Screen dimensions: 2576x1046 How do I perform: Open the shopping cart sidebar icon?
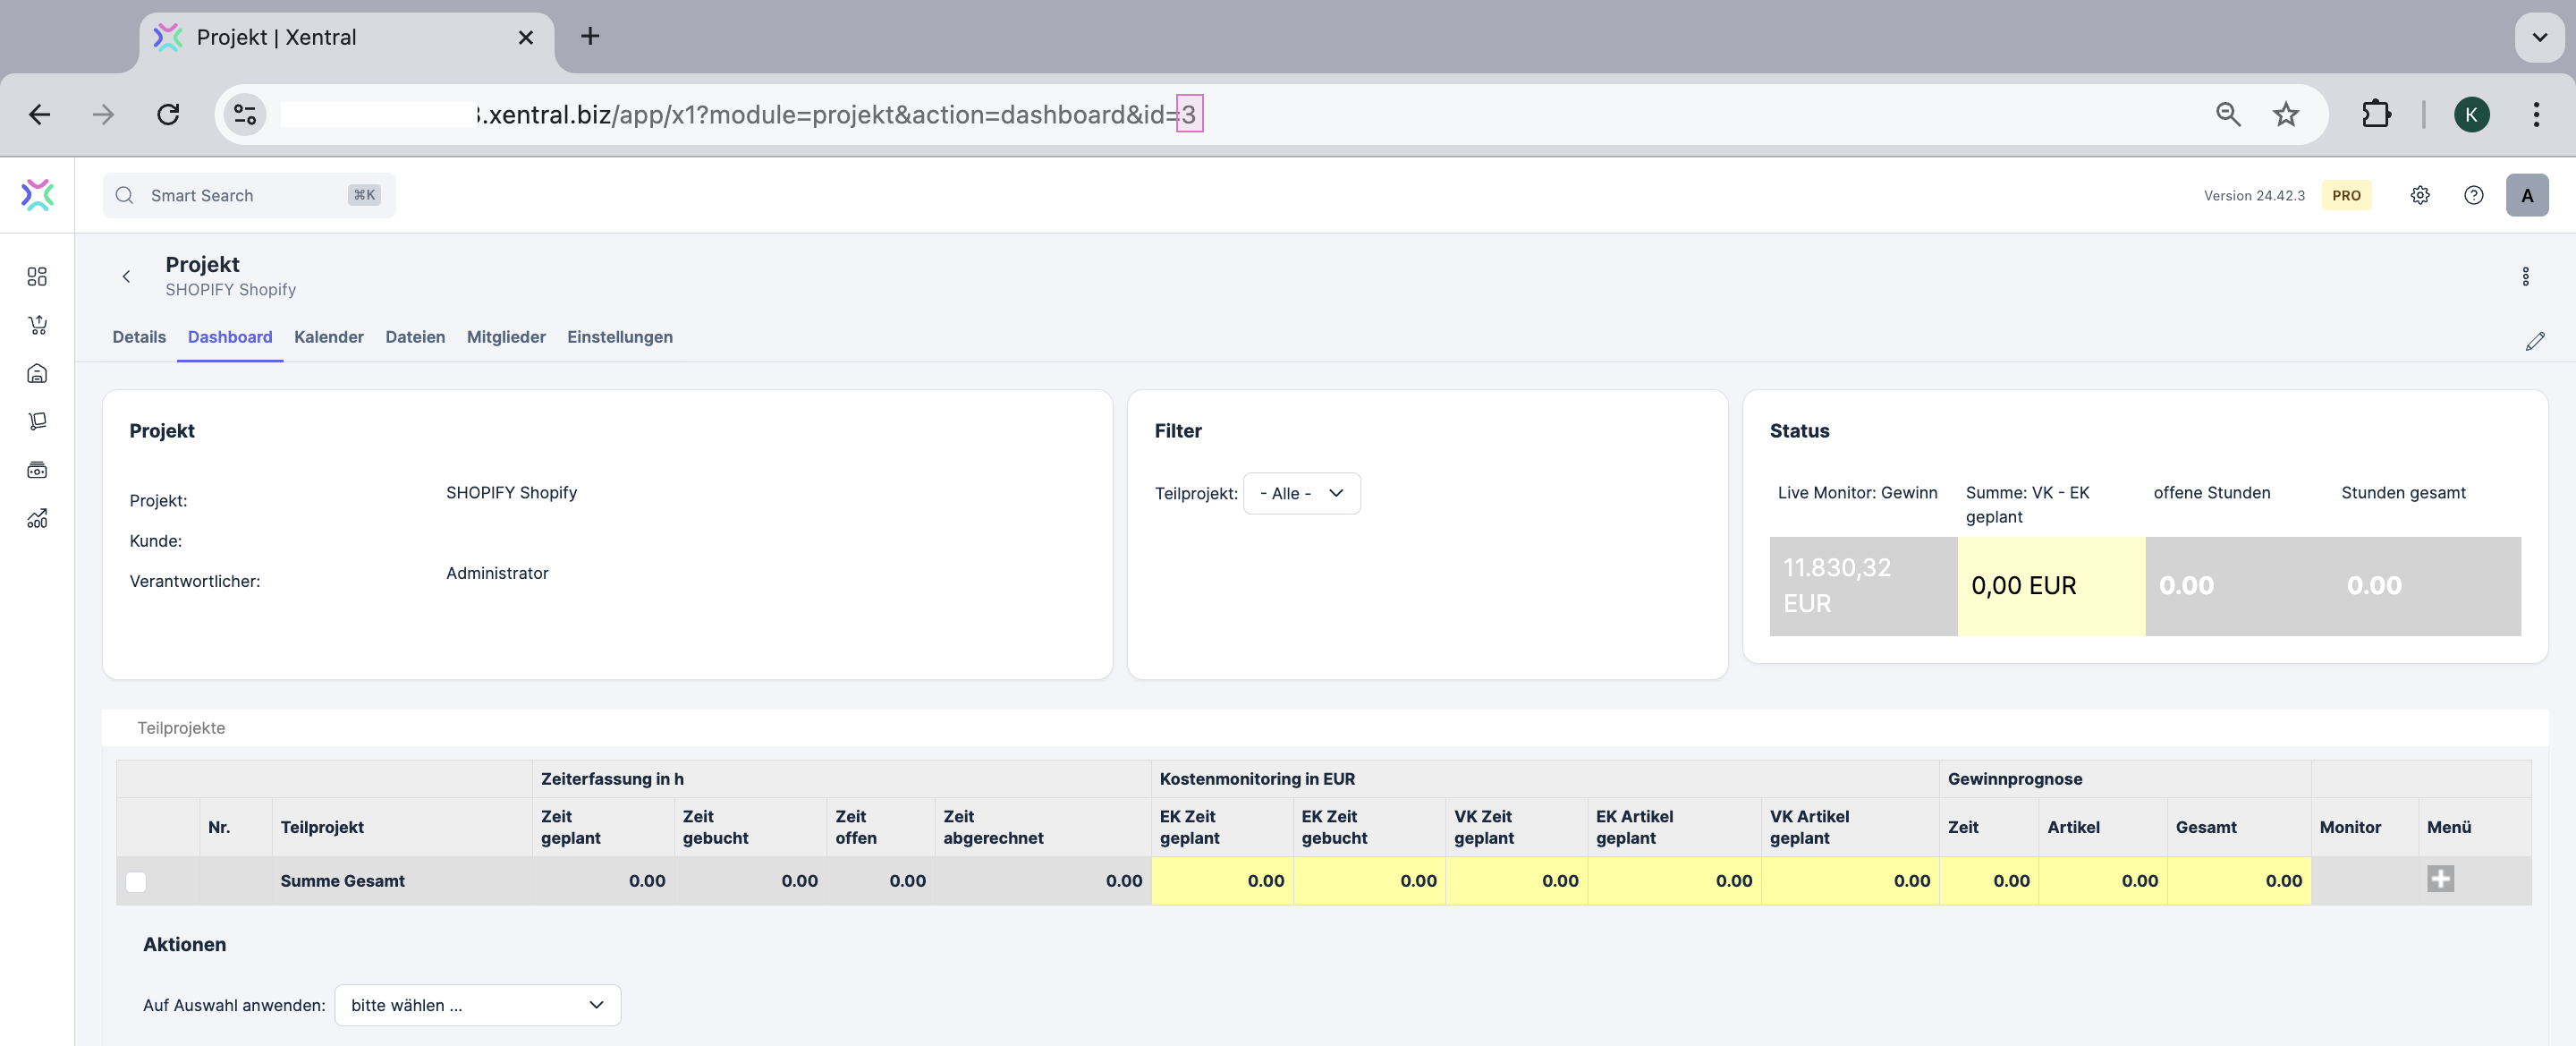click(x=37, y=325)
